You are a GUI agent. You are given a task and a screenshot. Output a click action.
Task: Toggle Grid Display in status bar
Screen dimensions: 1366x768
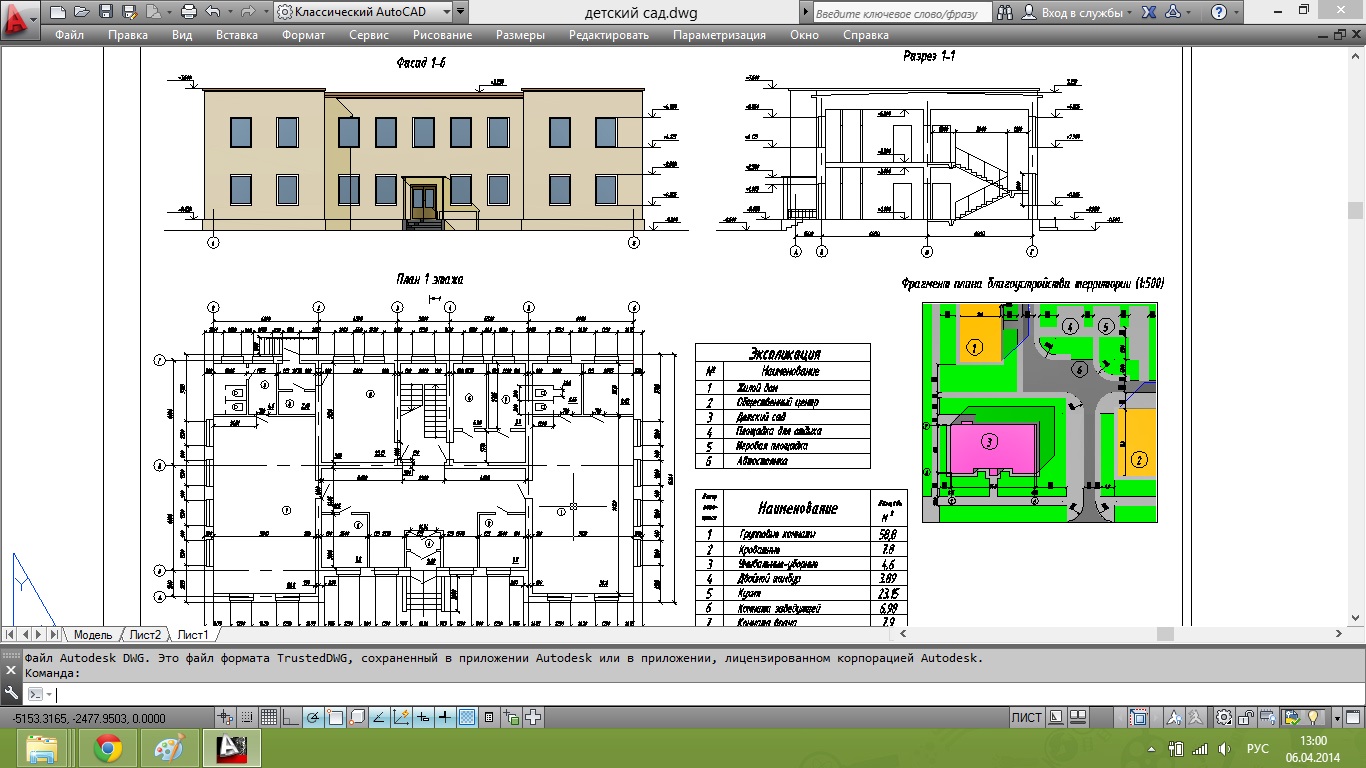(x=269, y=717)
